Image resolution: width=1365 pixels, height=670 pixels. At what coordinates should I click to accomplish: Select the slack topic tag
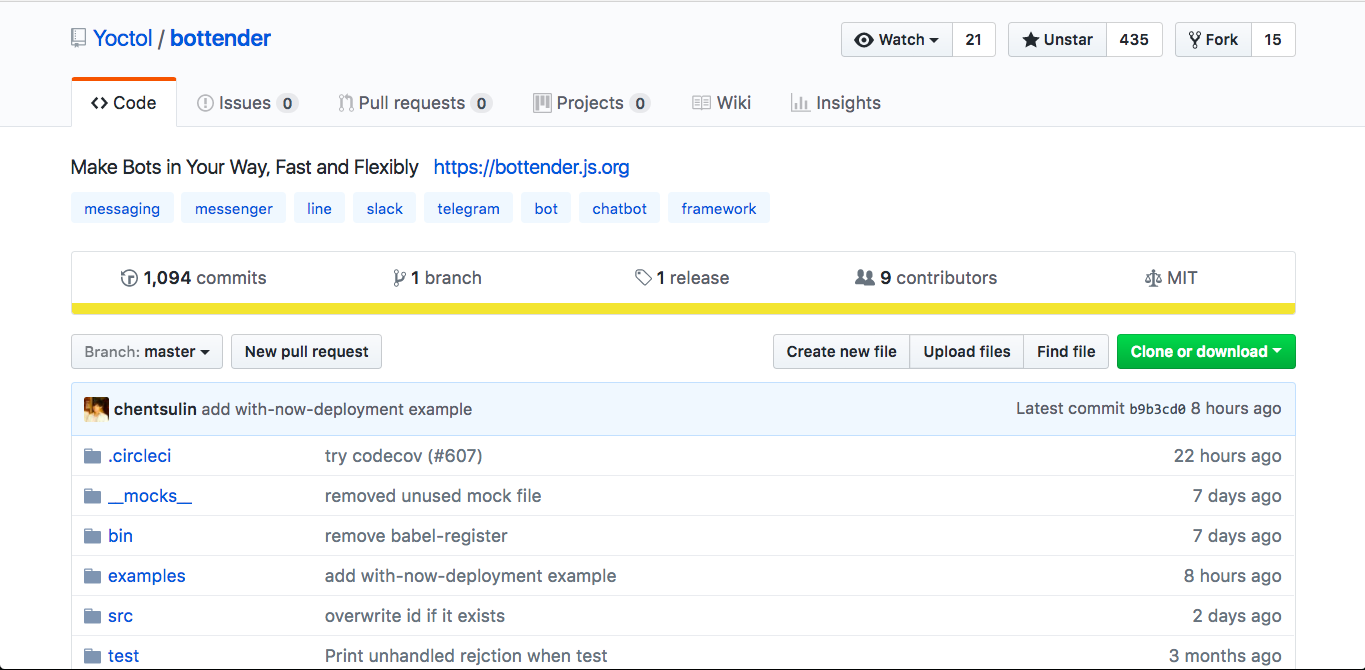385,209
